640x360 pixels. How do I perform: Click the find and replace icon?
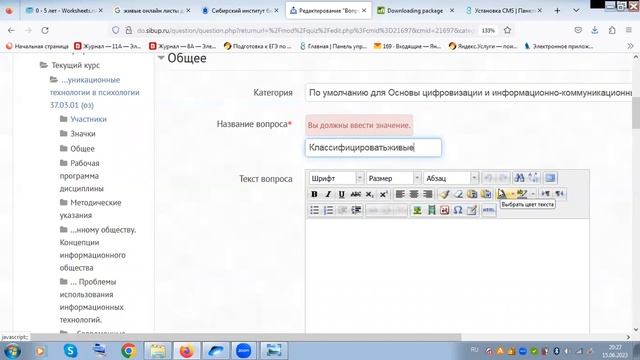pos(533,178)
